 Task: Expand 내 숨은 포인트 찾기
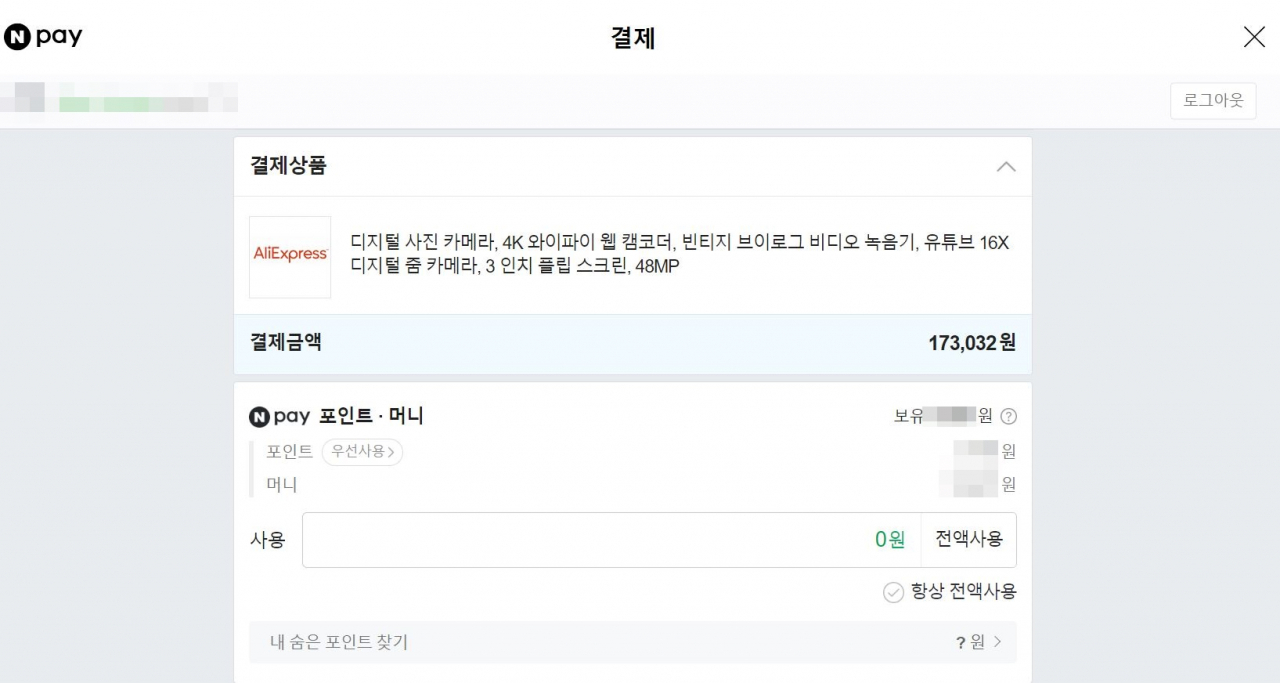(632, 642)
